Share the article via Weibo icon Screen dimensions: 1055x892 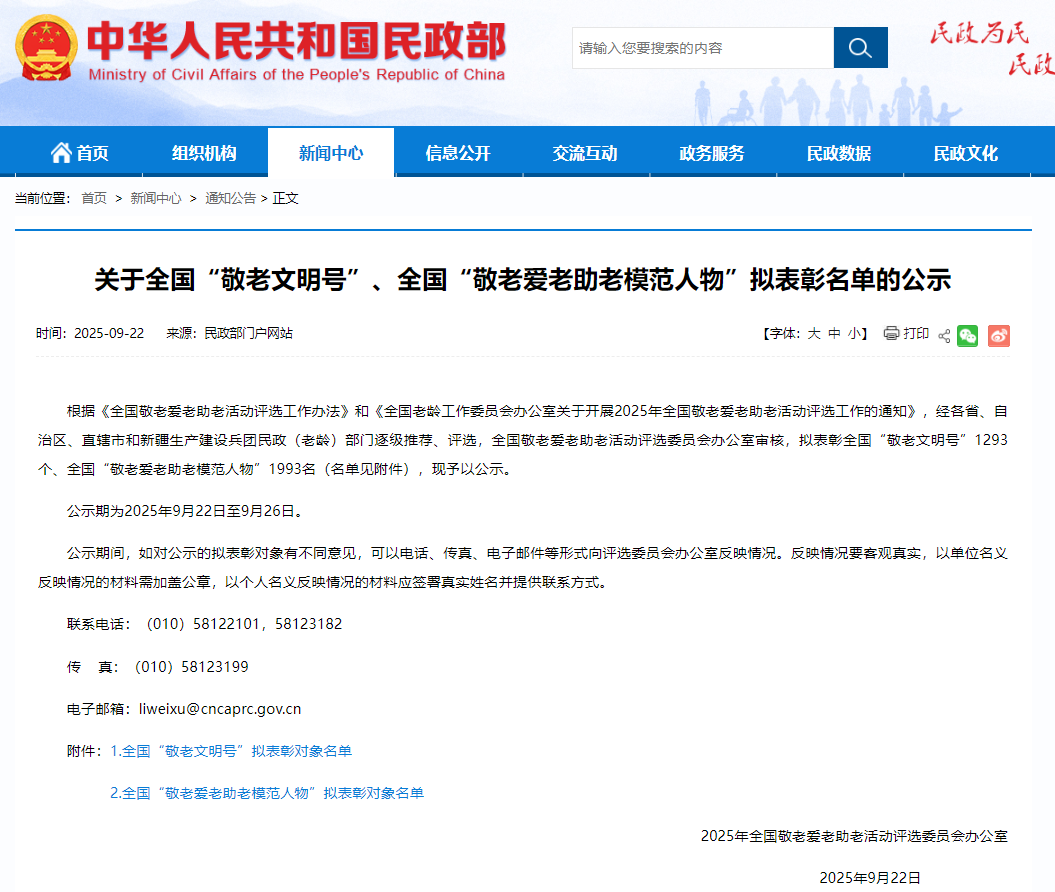998,336
